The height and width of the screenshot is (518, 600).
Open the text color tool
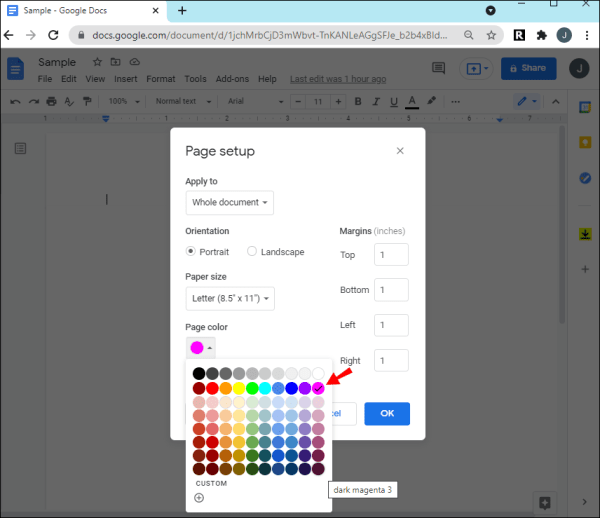tap(412, 102)
